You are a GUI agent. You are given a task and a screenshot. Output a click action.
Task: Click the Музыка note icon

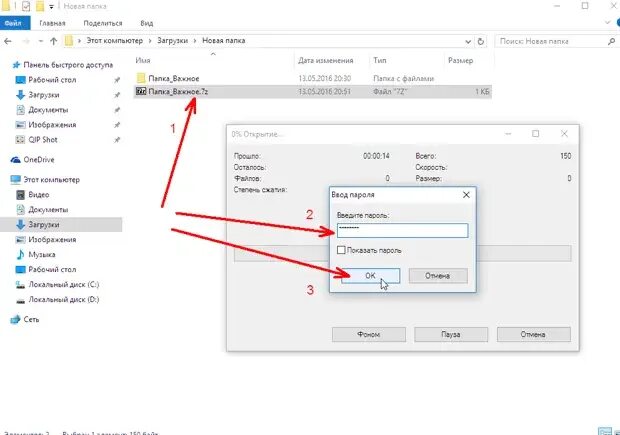pyautogui.click(x=20, y=254)
